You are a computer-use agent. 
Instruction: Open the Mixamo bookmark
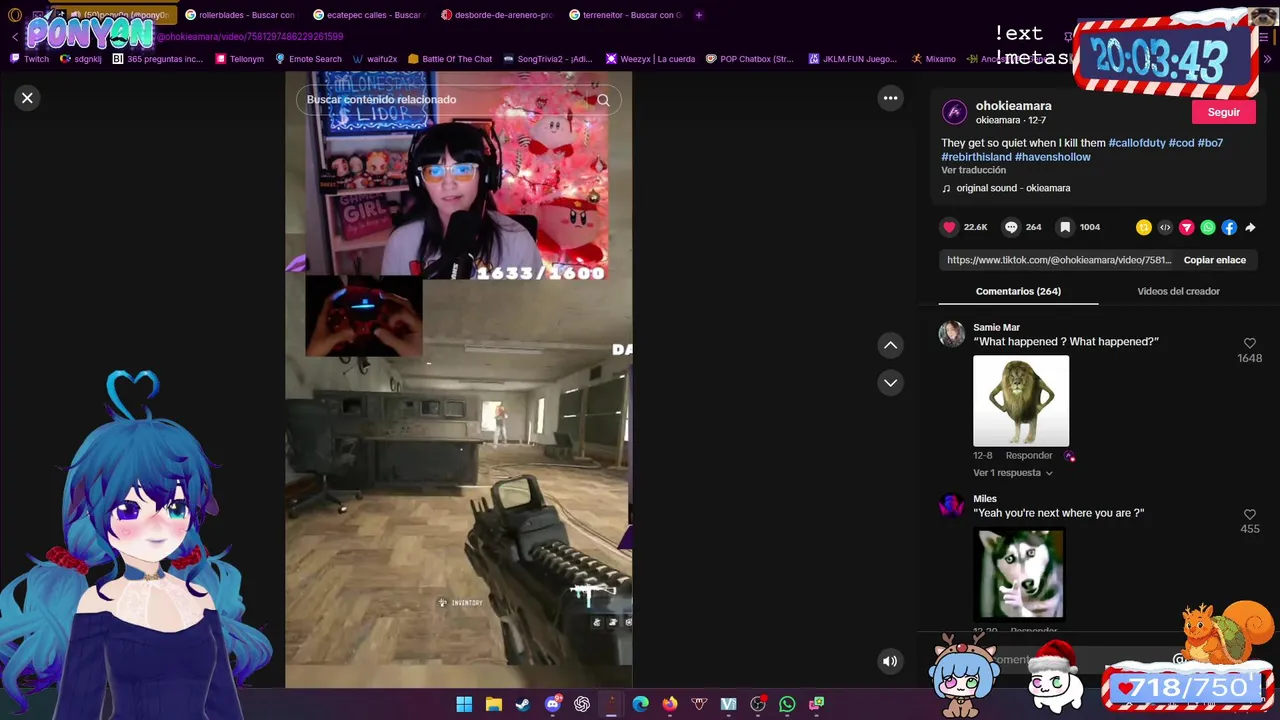[933, 59]
